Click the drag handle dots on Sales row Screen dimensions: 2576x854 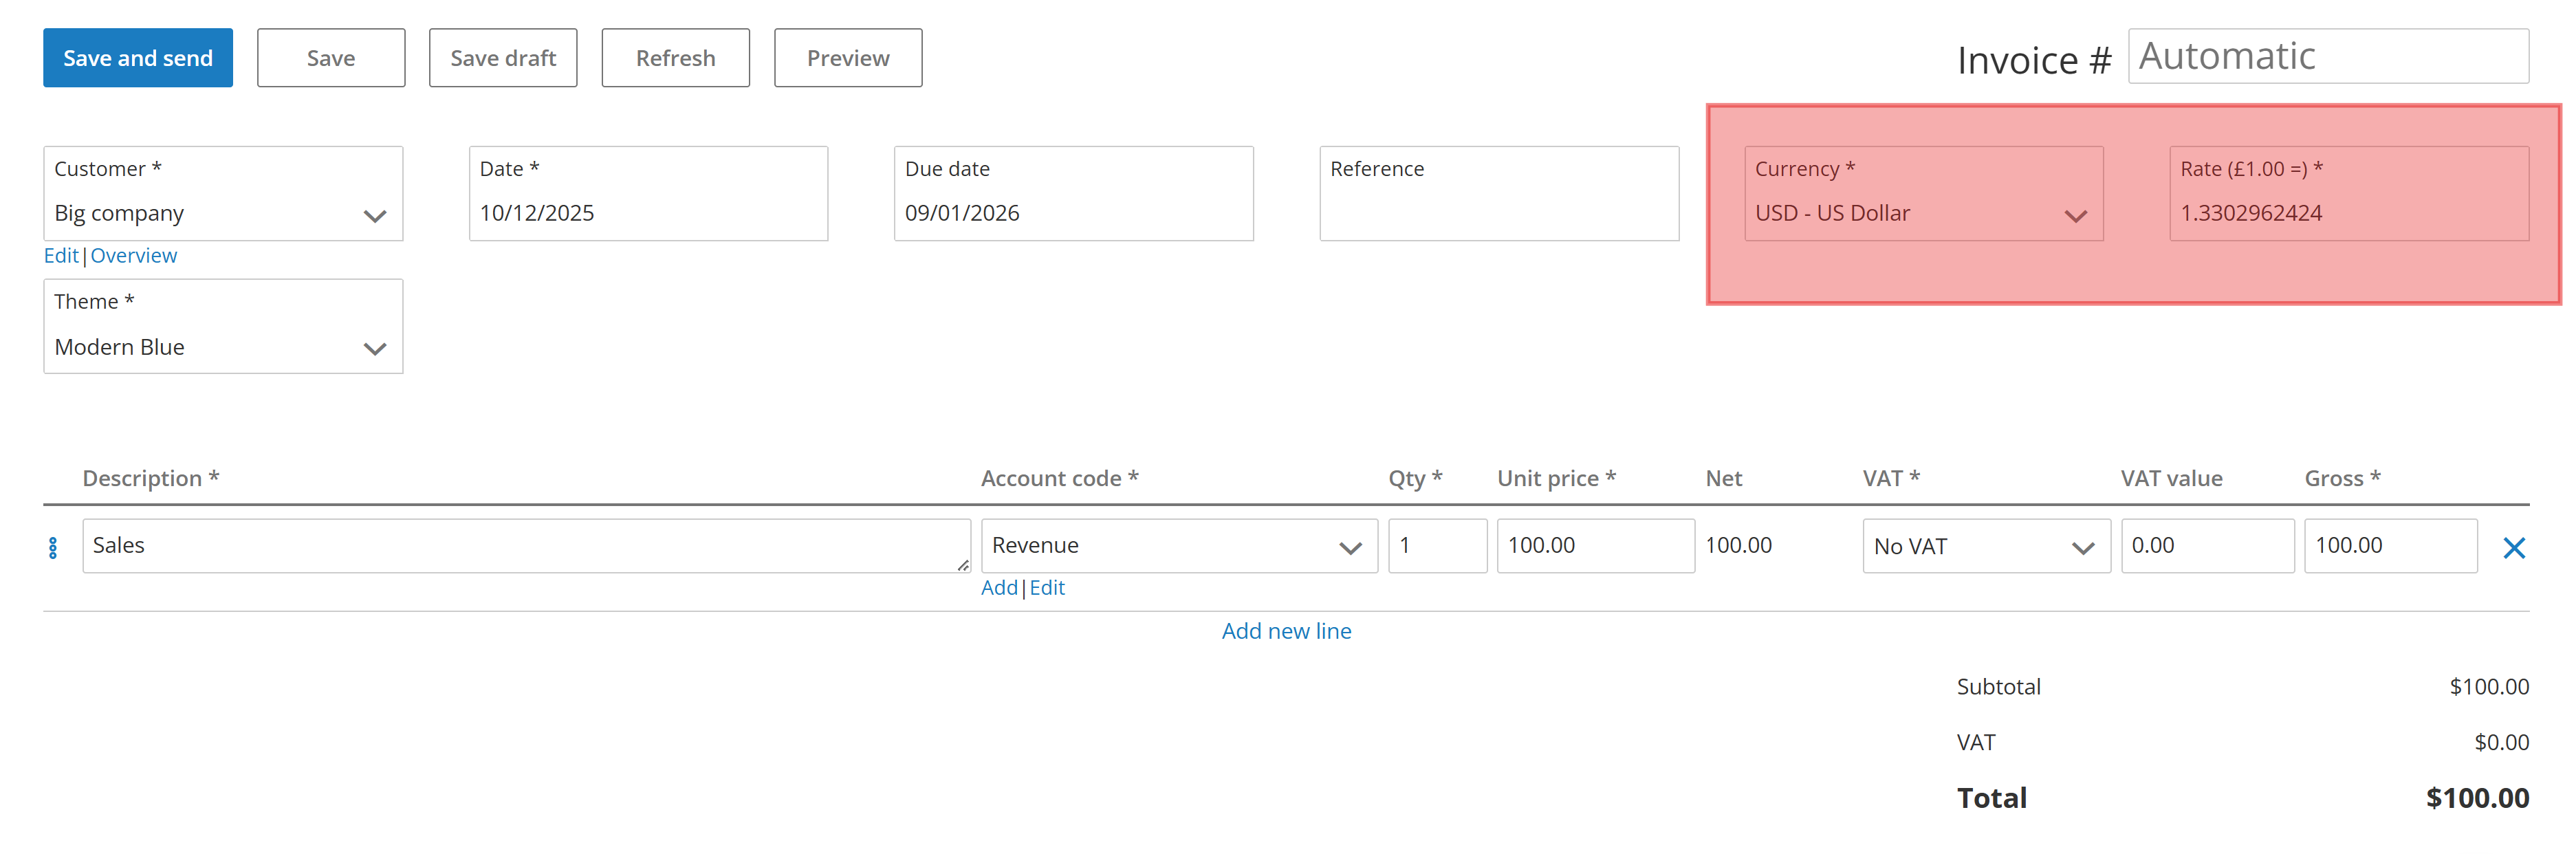pyautogui.click(x=53, y=548)
